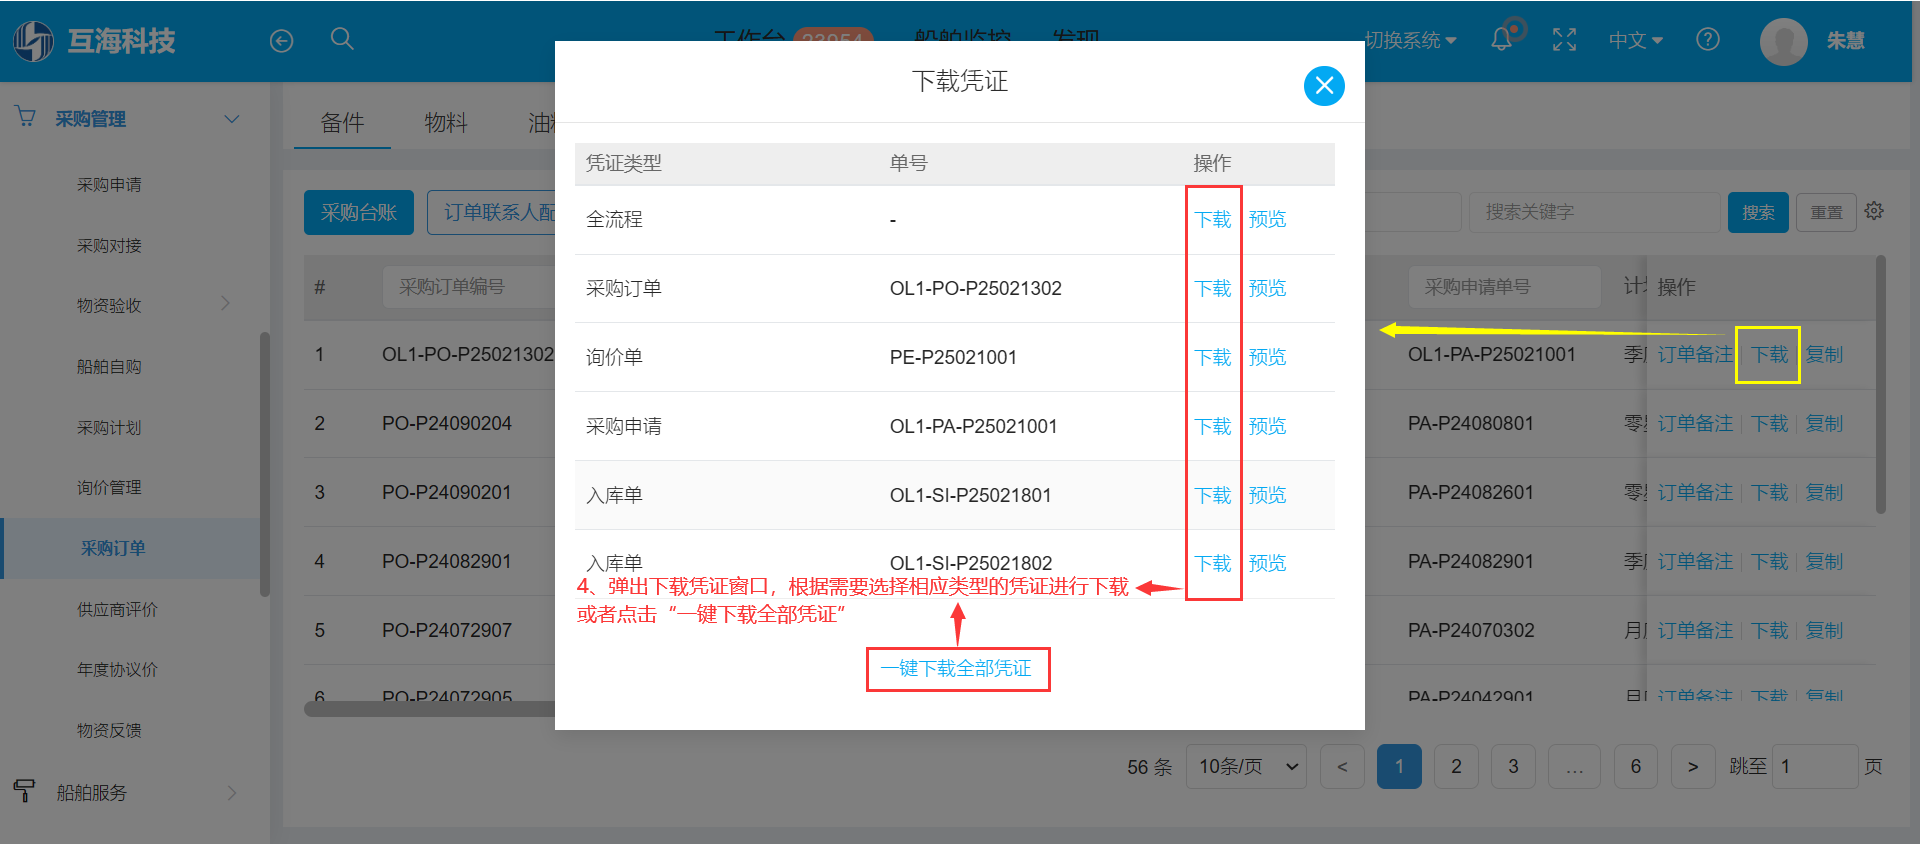Open 询价管理 in sidebar

(x=109, y=488)
